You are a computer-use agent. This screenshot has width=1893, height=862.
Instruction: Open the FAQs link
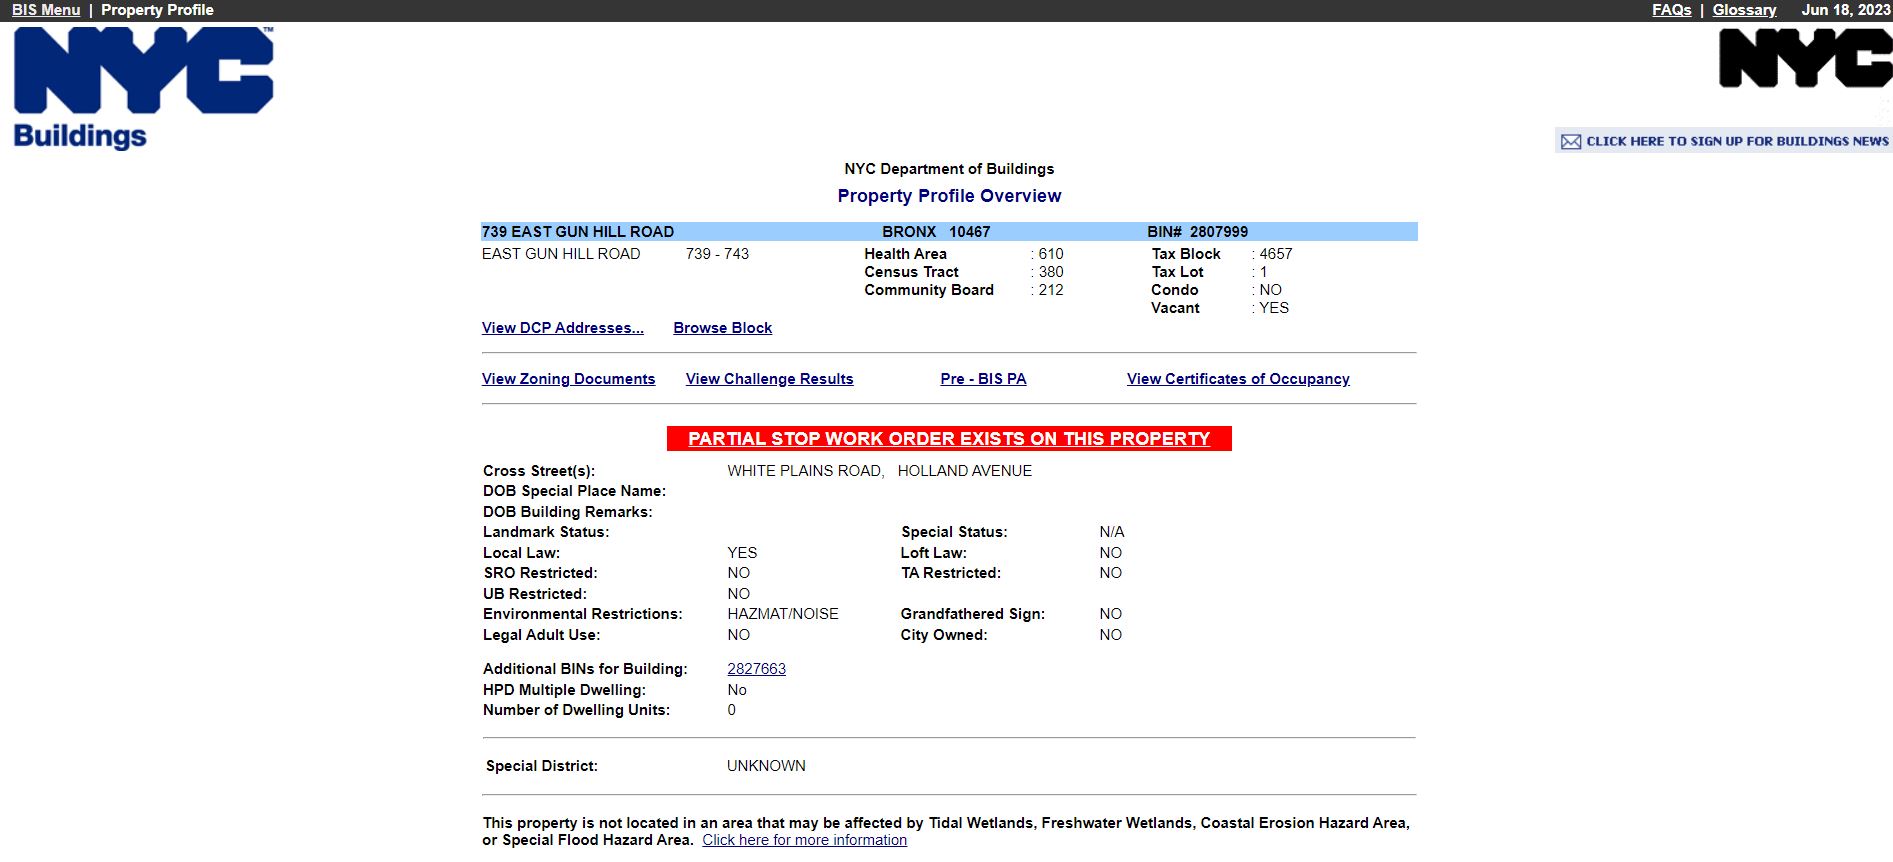tap(1671, 10)
